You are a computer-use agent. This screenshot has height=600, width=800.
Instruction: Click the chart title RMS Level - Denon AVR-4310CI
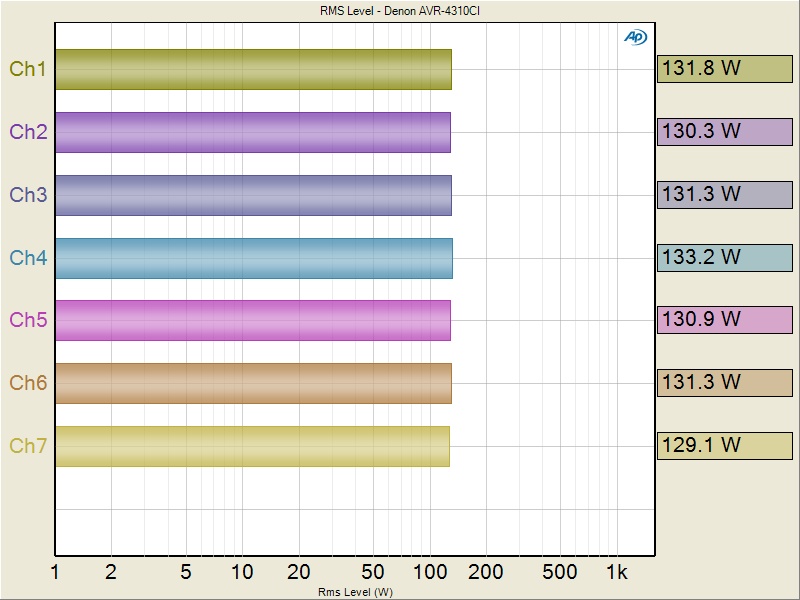click(x=400, y=10)
